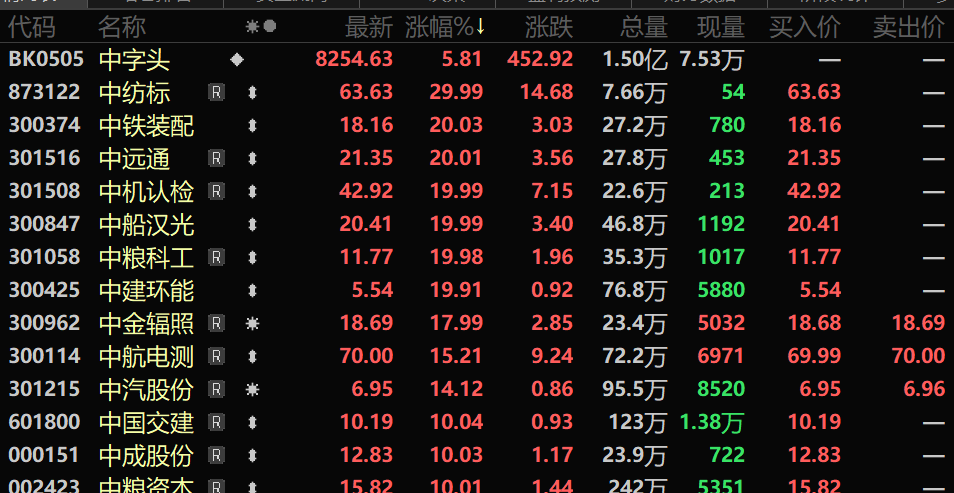
Task: Open stock 中汽股份
Action: pyautogui.click(x=147, y=388)
